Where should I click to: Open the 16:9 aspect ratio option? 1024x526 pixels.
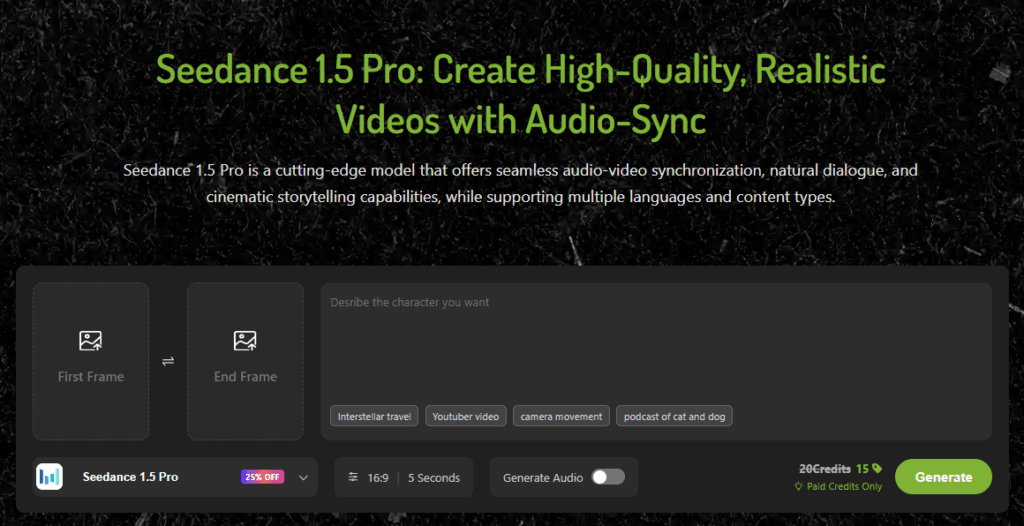click(x=377, y=478)
